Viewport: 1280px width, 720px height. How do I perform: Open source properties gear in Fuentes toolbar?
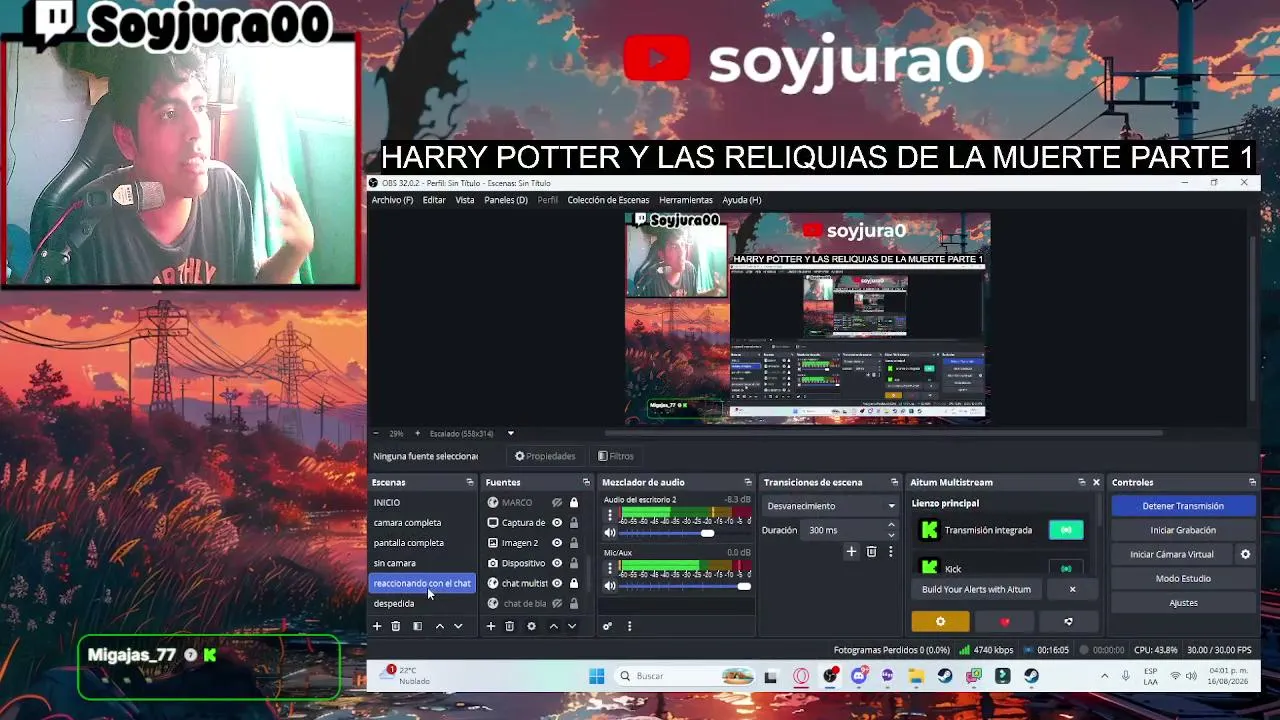point(531,626)
